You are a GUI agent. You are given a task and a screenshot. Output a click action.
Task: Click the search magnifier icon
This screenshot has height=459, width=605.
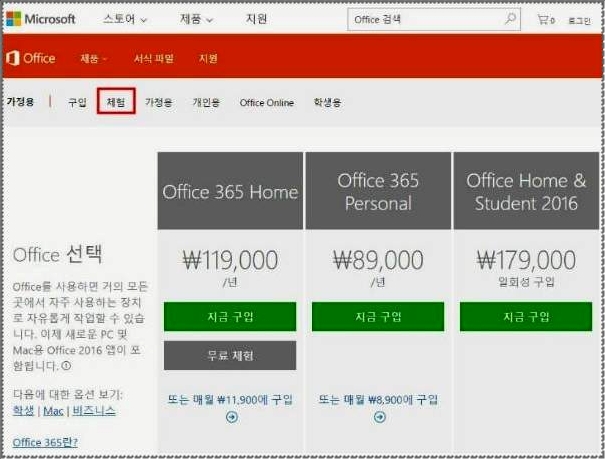point(510,19)
